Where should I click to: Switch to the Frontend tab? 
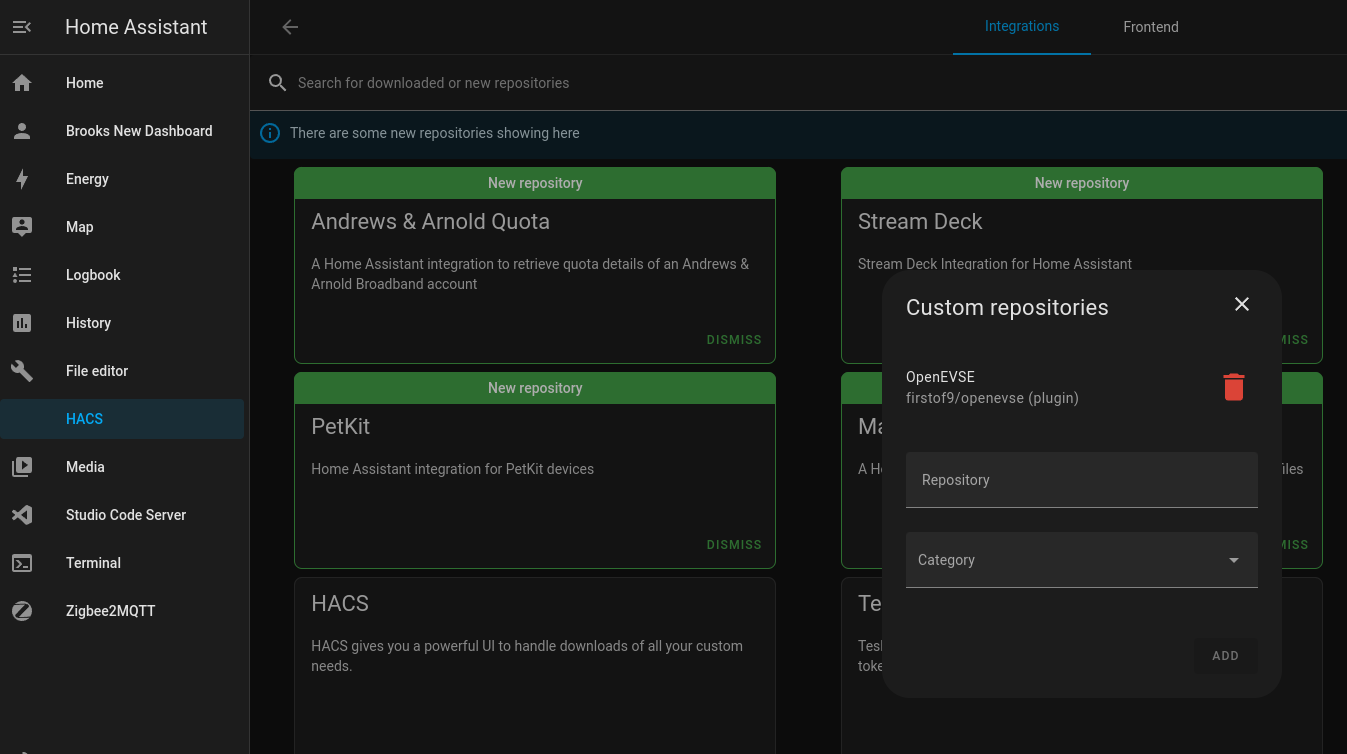pos(1151,27)
